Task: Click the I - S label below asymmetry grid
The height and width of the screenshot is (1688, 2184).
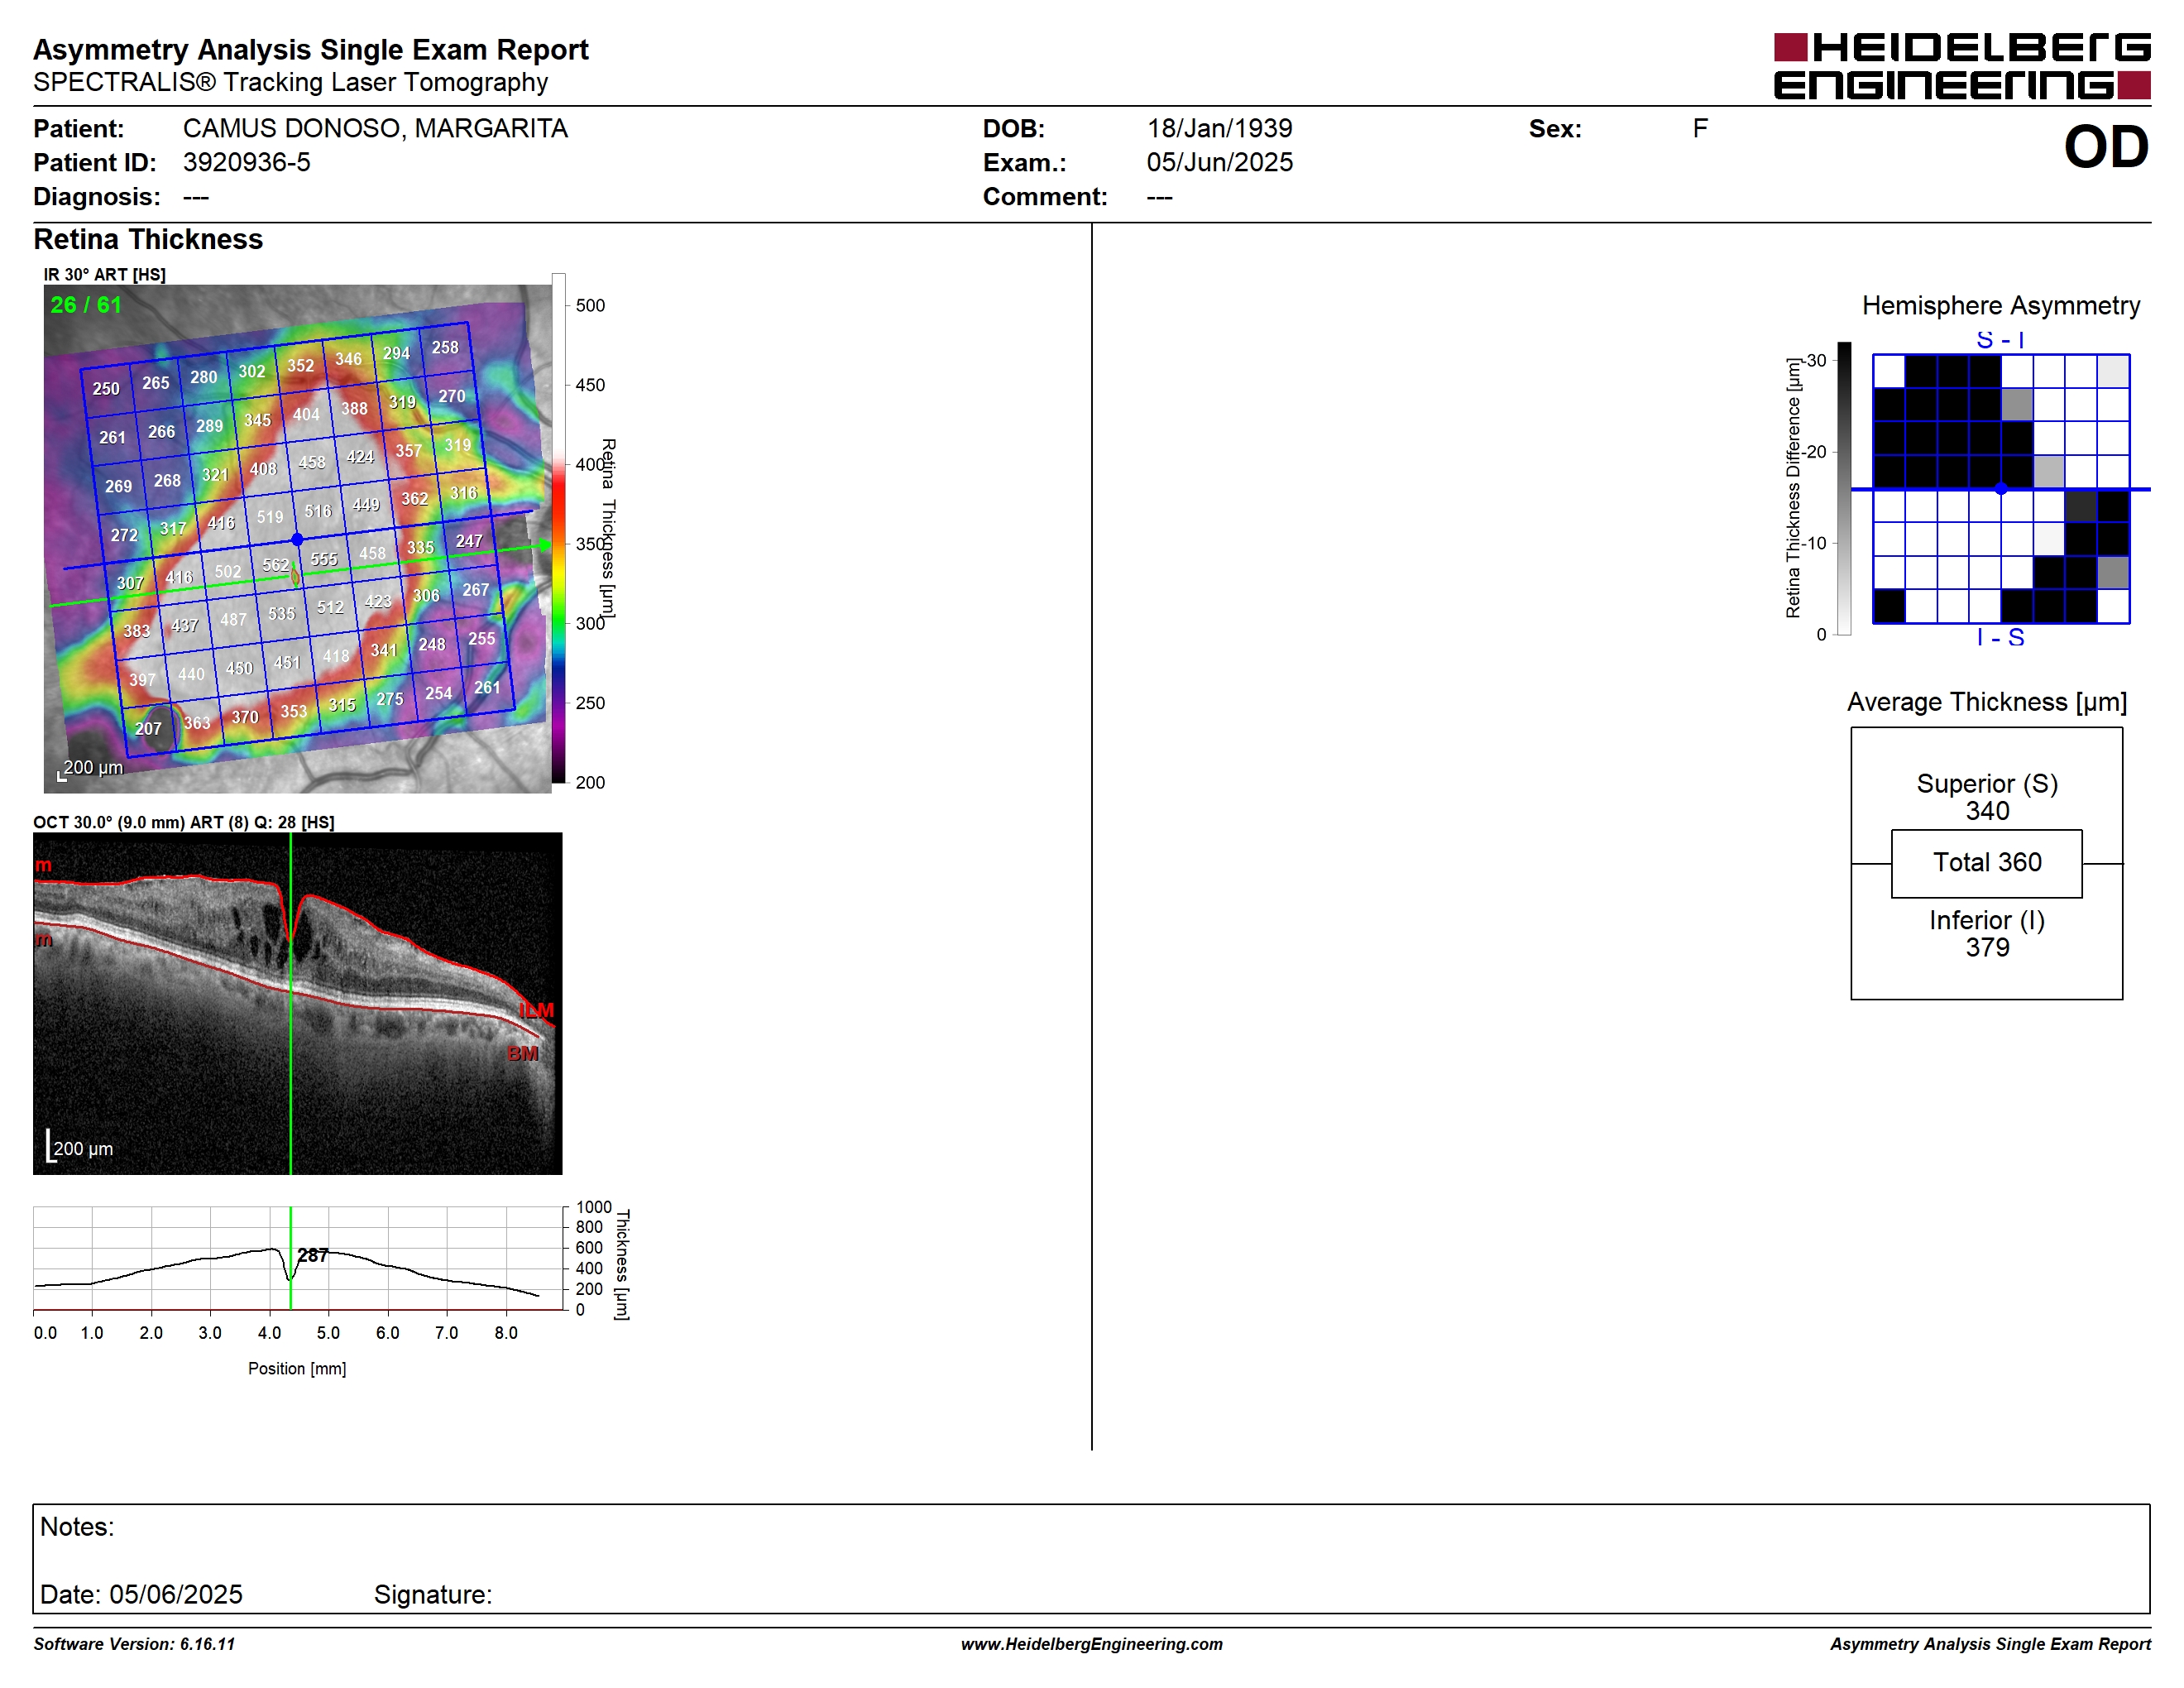Action: [2001, 638]
